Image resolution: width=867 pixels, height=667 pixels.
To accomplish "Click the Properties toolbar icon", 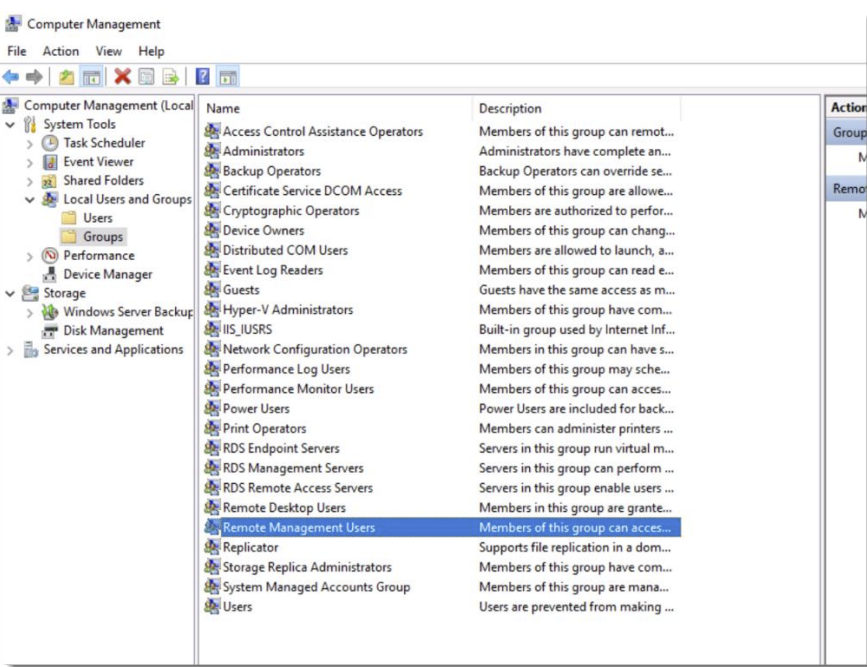I will click(x=147, y=76).
